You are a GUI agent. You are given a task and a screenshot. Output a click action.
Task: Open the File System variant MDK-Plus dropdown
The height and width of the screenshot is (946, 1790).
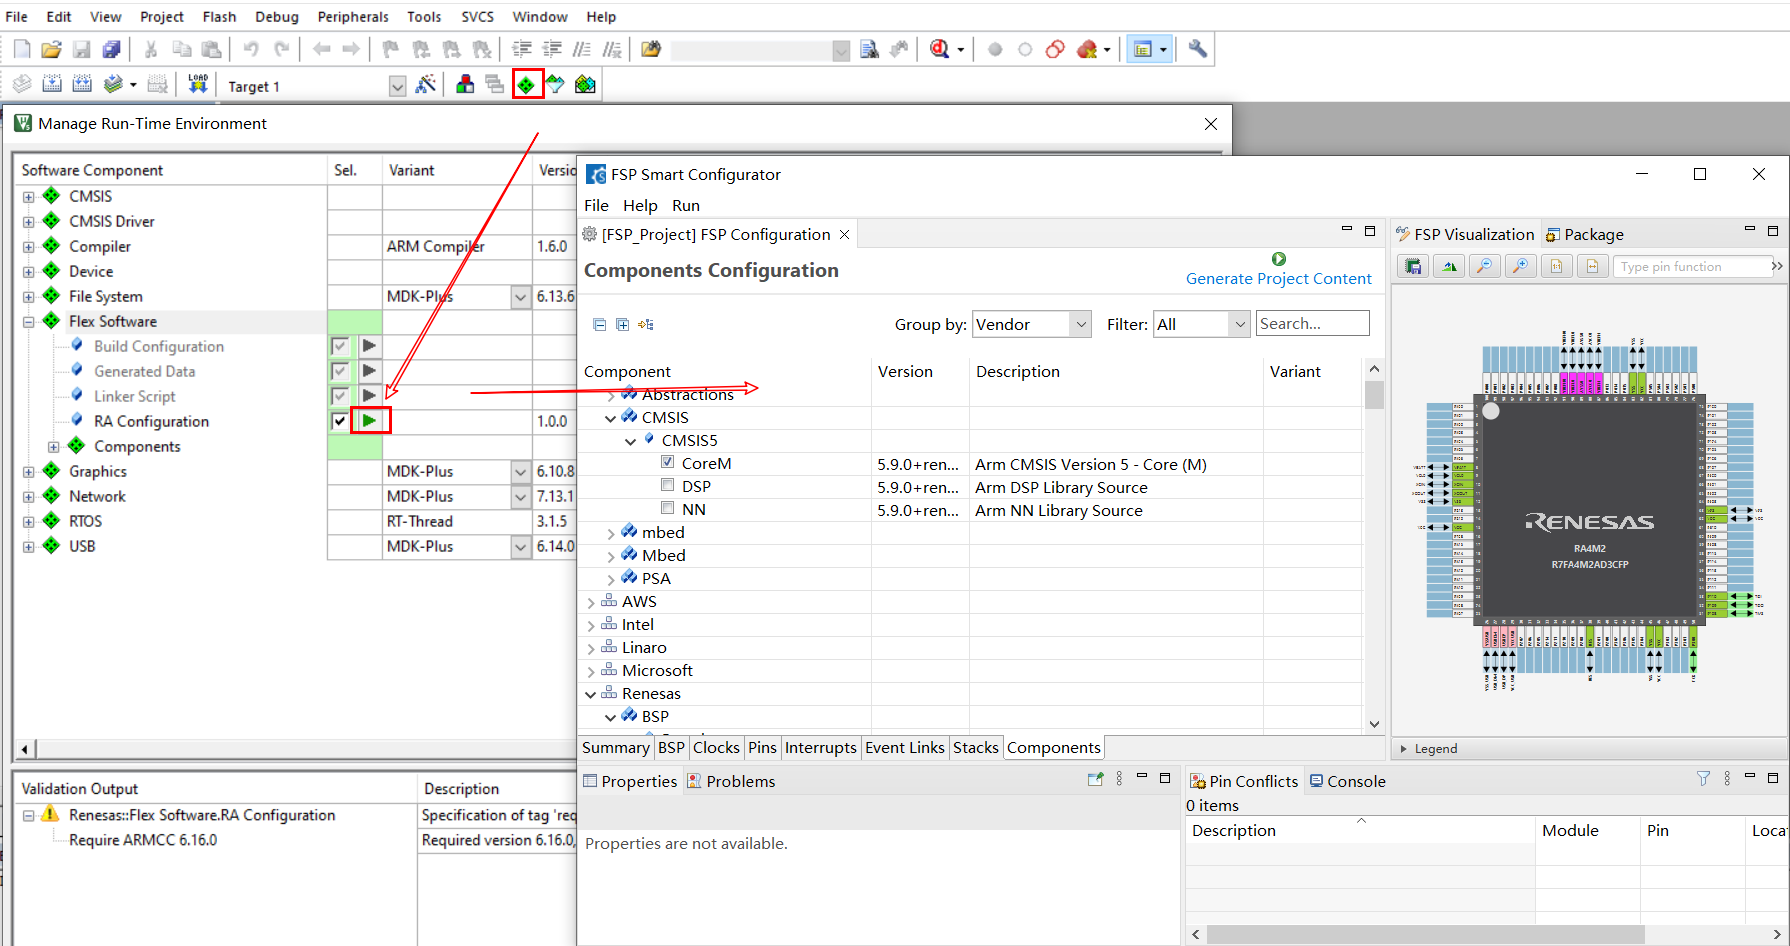pyautogui.click(x=520, y=297)
